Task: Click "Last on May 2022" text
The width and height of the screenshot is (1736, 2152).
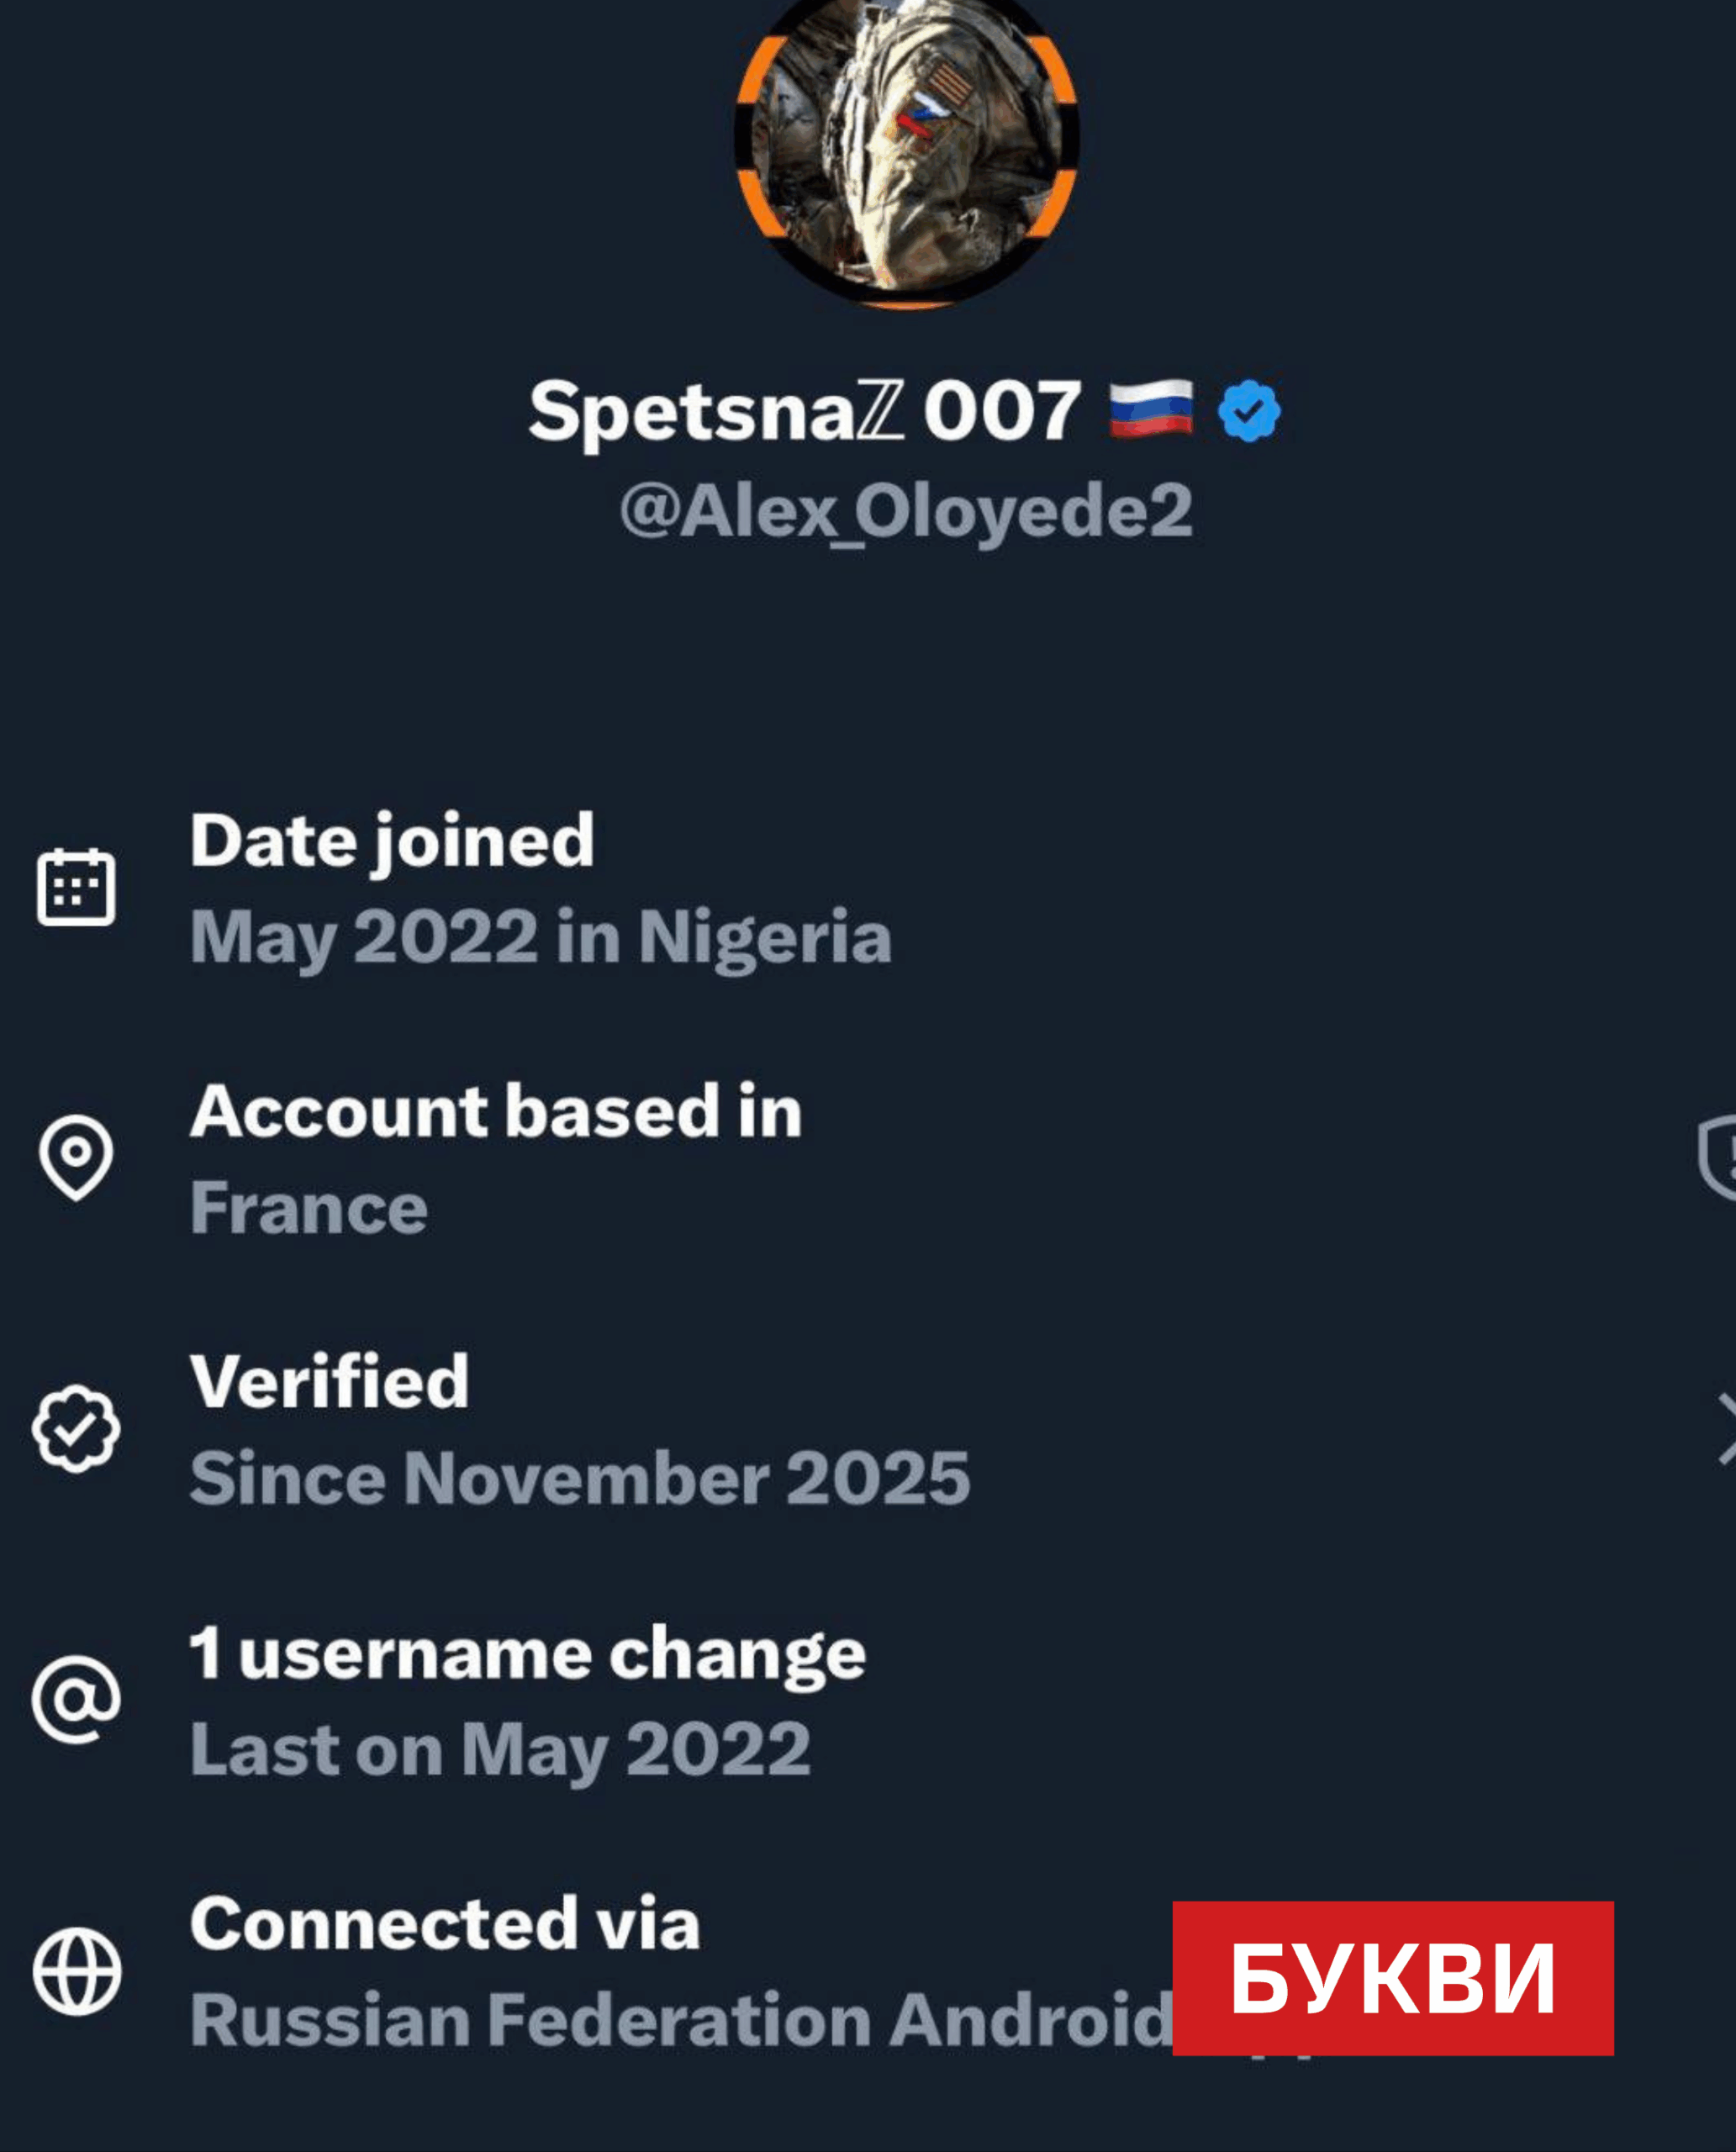Action: coord(500,1750)
